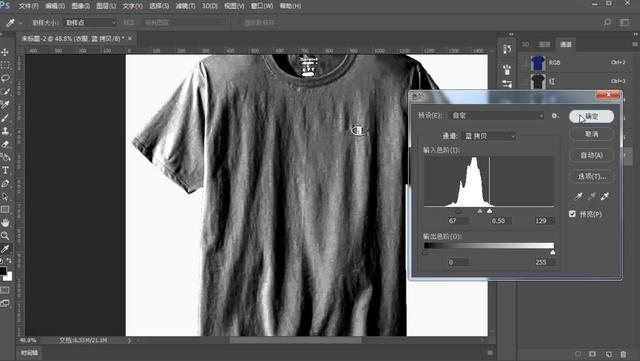Image resolution: width=640 pixels, height=361 pixels.
Task: Switch to the 3D panel tab
Action: 526,44
